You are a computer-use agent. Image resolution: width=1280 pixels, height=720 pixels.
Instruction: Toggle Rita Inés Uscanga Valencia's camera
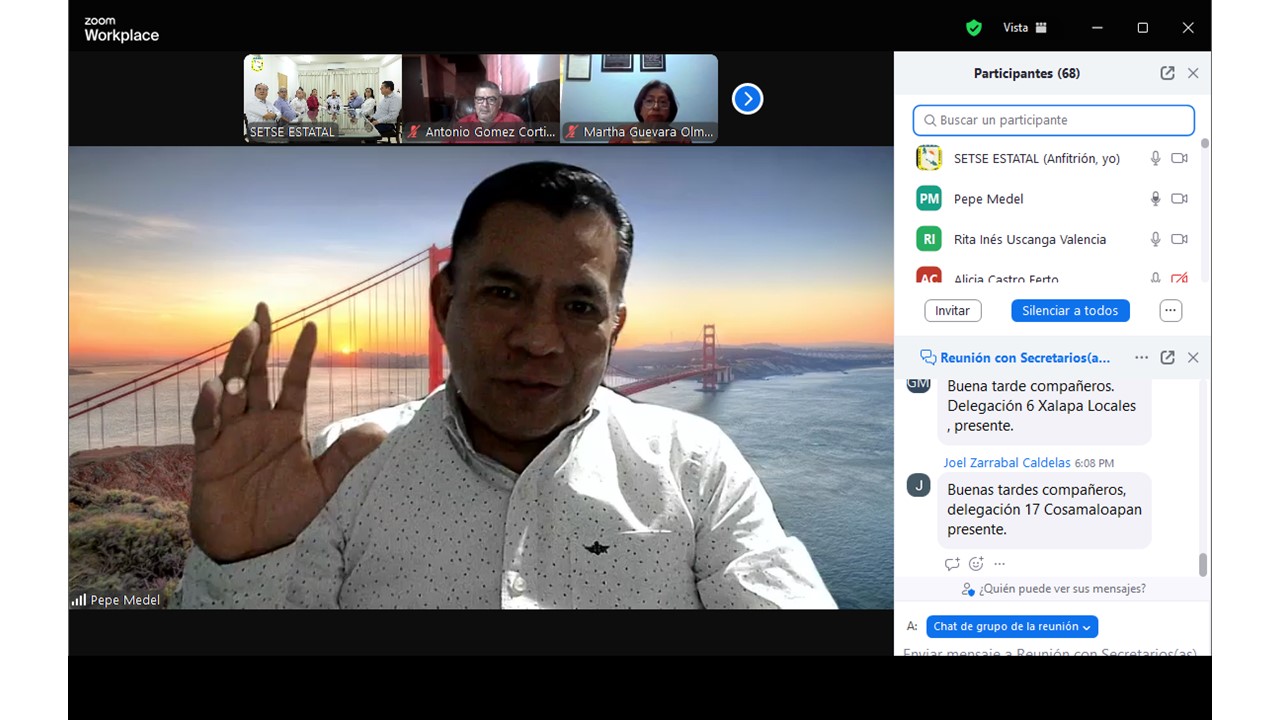pos(1179,239)
